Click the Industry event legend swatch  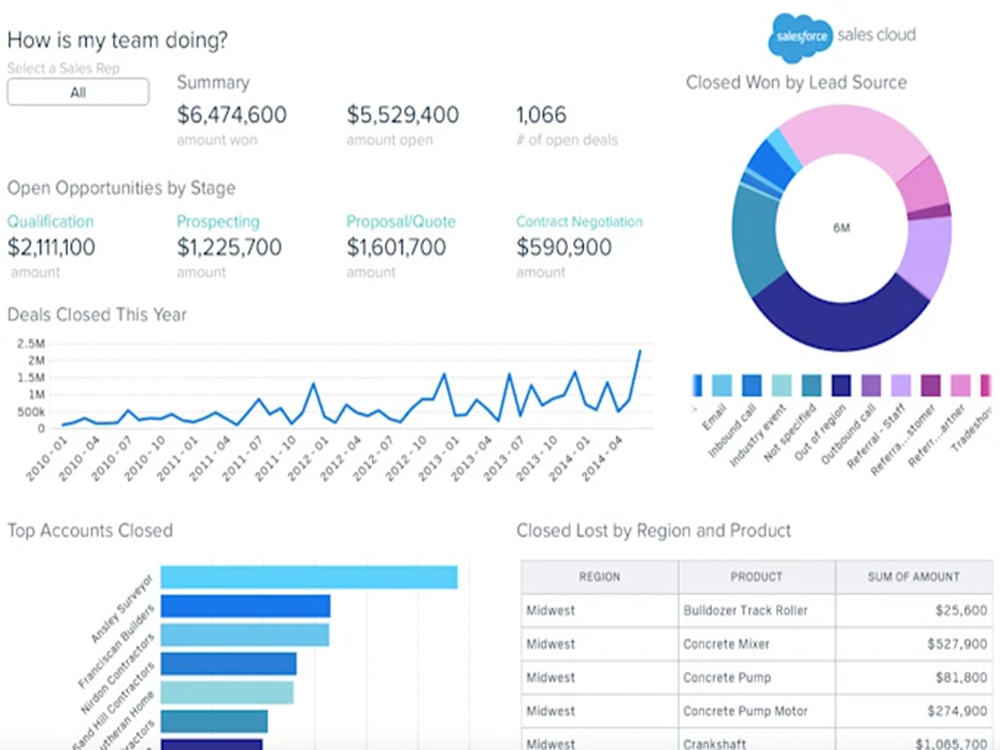(x=781, y=385)
